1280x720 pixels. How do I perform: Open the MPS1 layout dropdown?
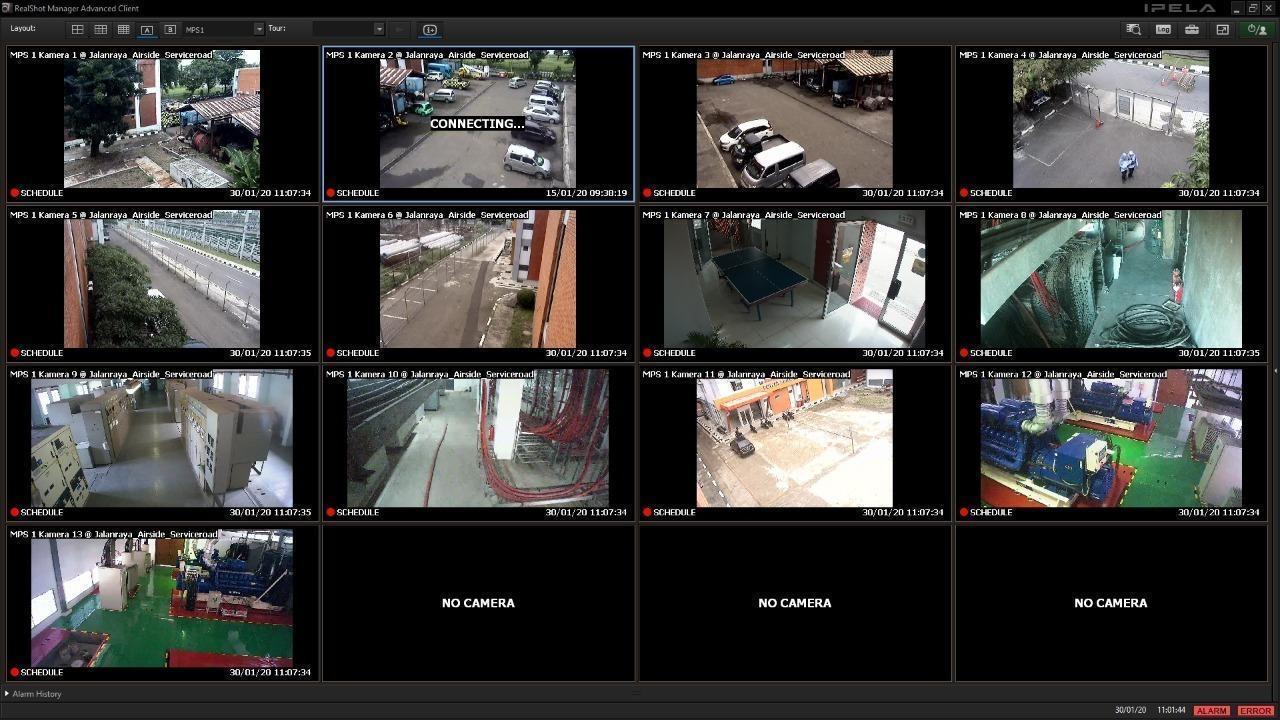point(258,30)
